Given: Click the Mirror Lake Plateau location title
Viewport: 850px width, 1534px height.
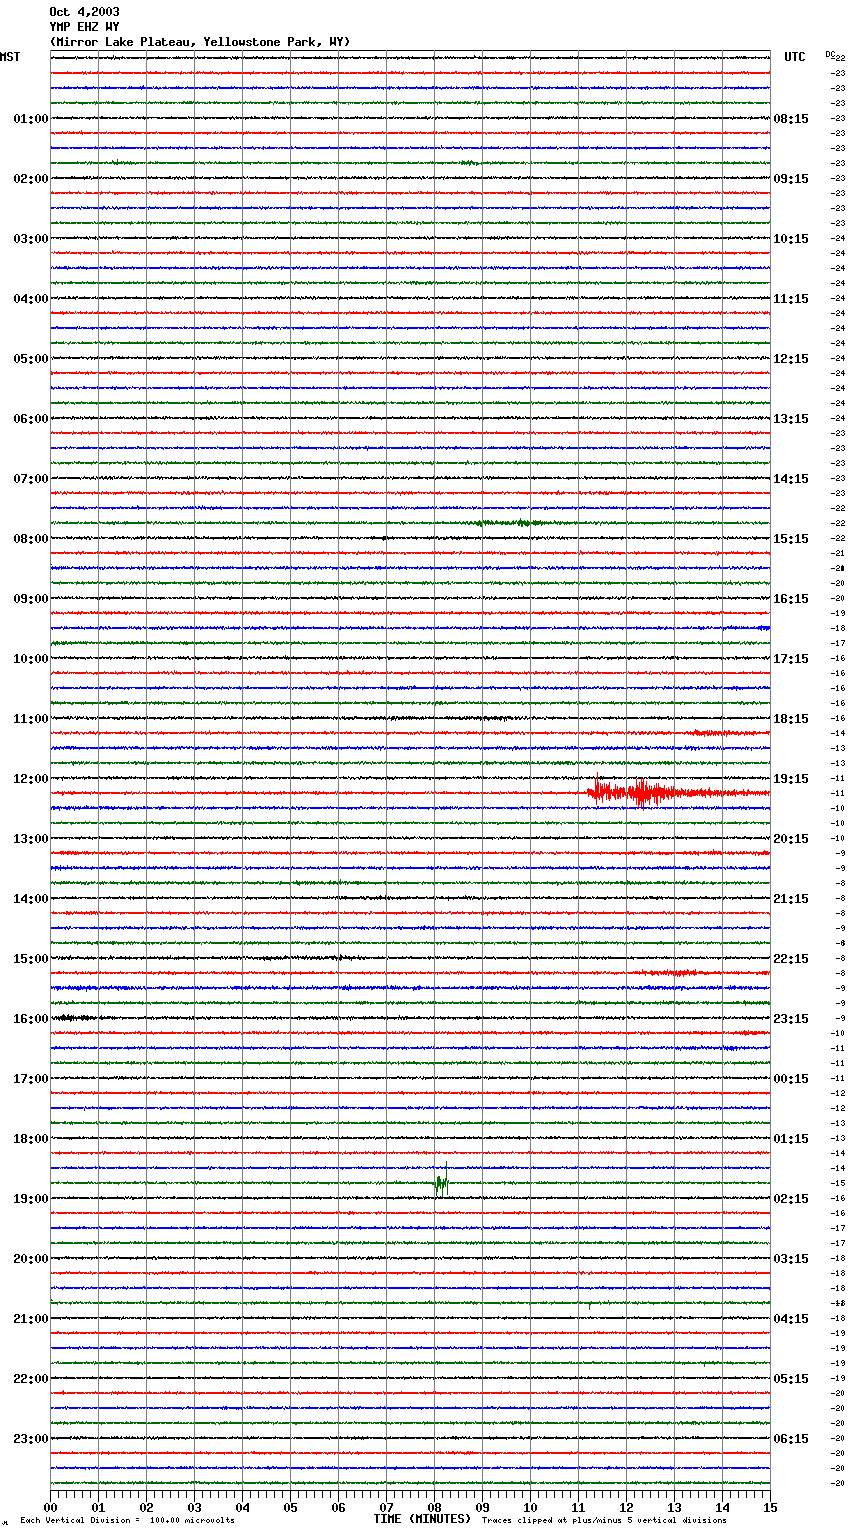Looking at the screenshot, I should [200, 42].
